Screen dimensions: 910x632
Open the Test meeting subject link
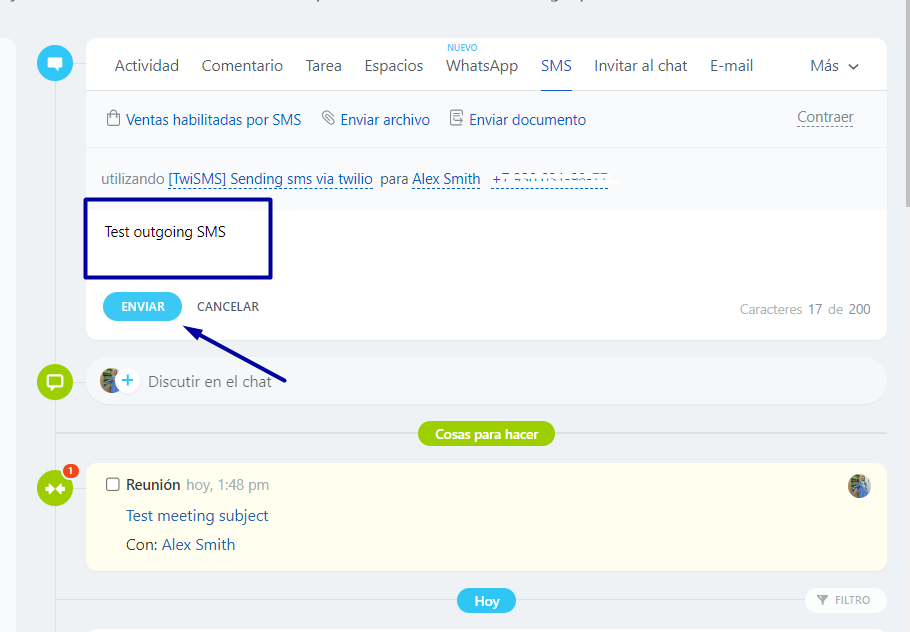tap(197, 516)
